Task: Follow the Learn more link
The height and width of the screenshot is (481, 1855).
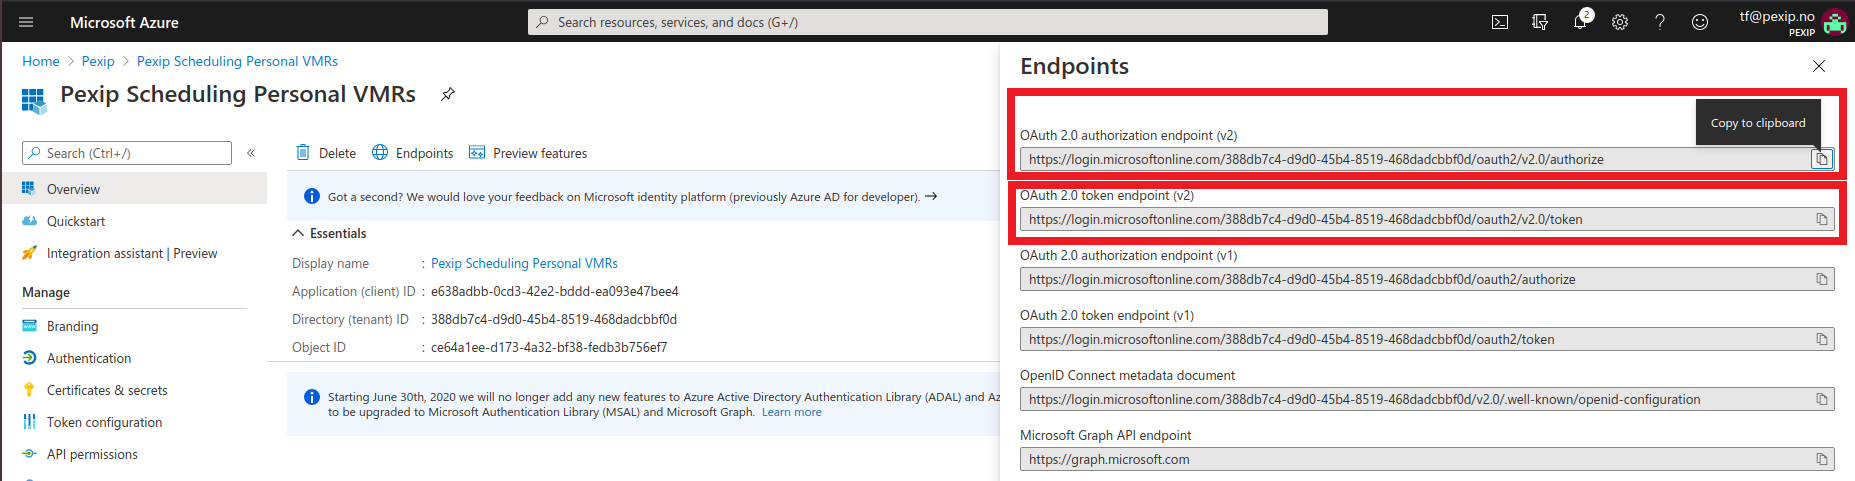Action: (x=791, y=412)
